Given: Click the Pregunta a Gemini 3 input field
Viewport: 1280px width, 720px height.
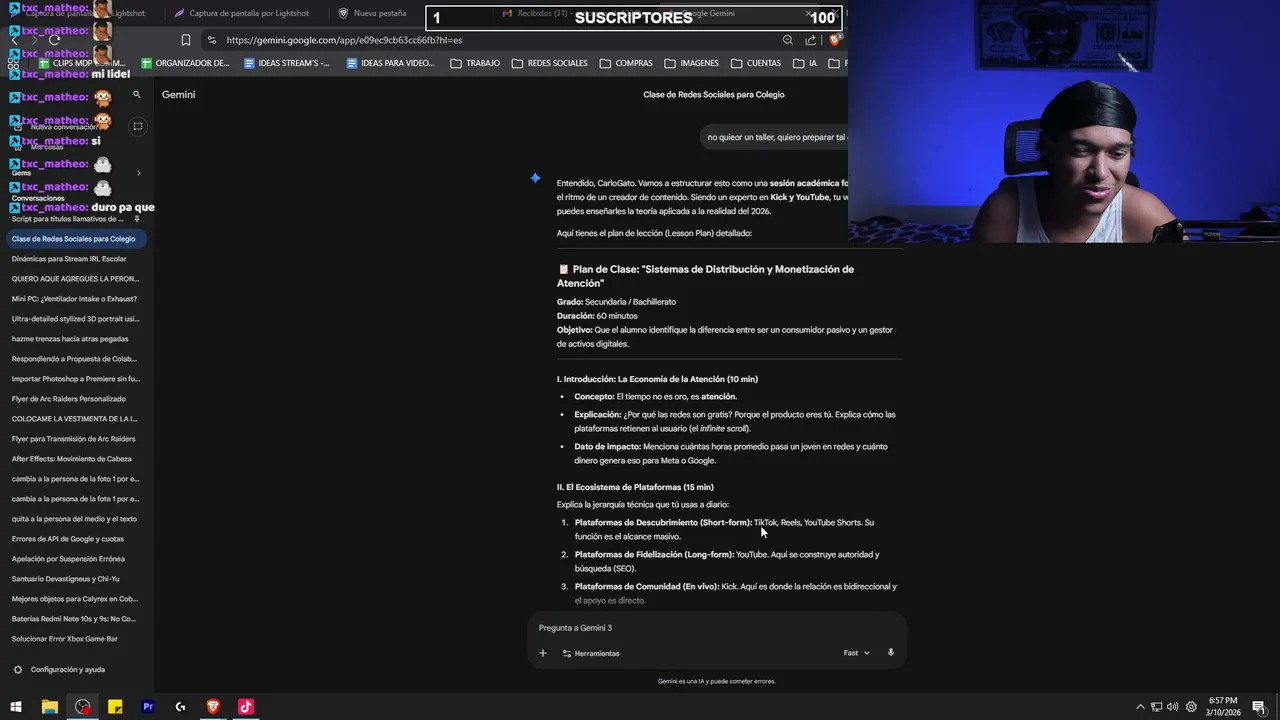Looking at the screenshot, I should (x=716, y=628).
